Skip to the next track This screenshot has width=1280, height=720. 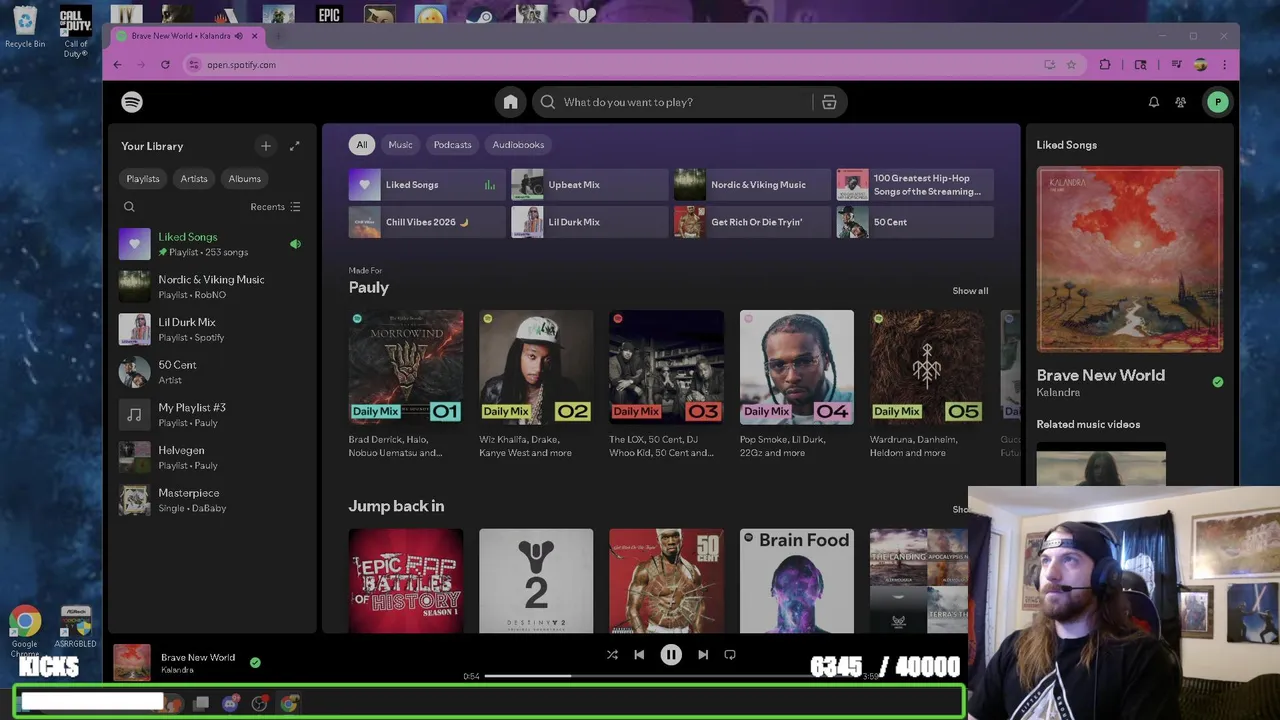[703, 655]
